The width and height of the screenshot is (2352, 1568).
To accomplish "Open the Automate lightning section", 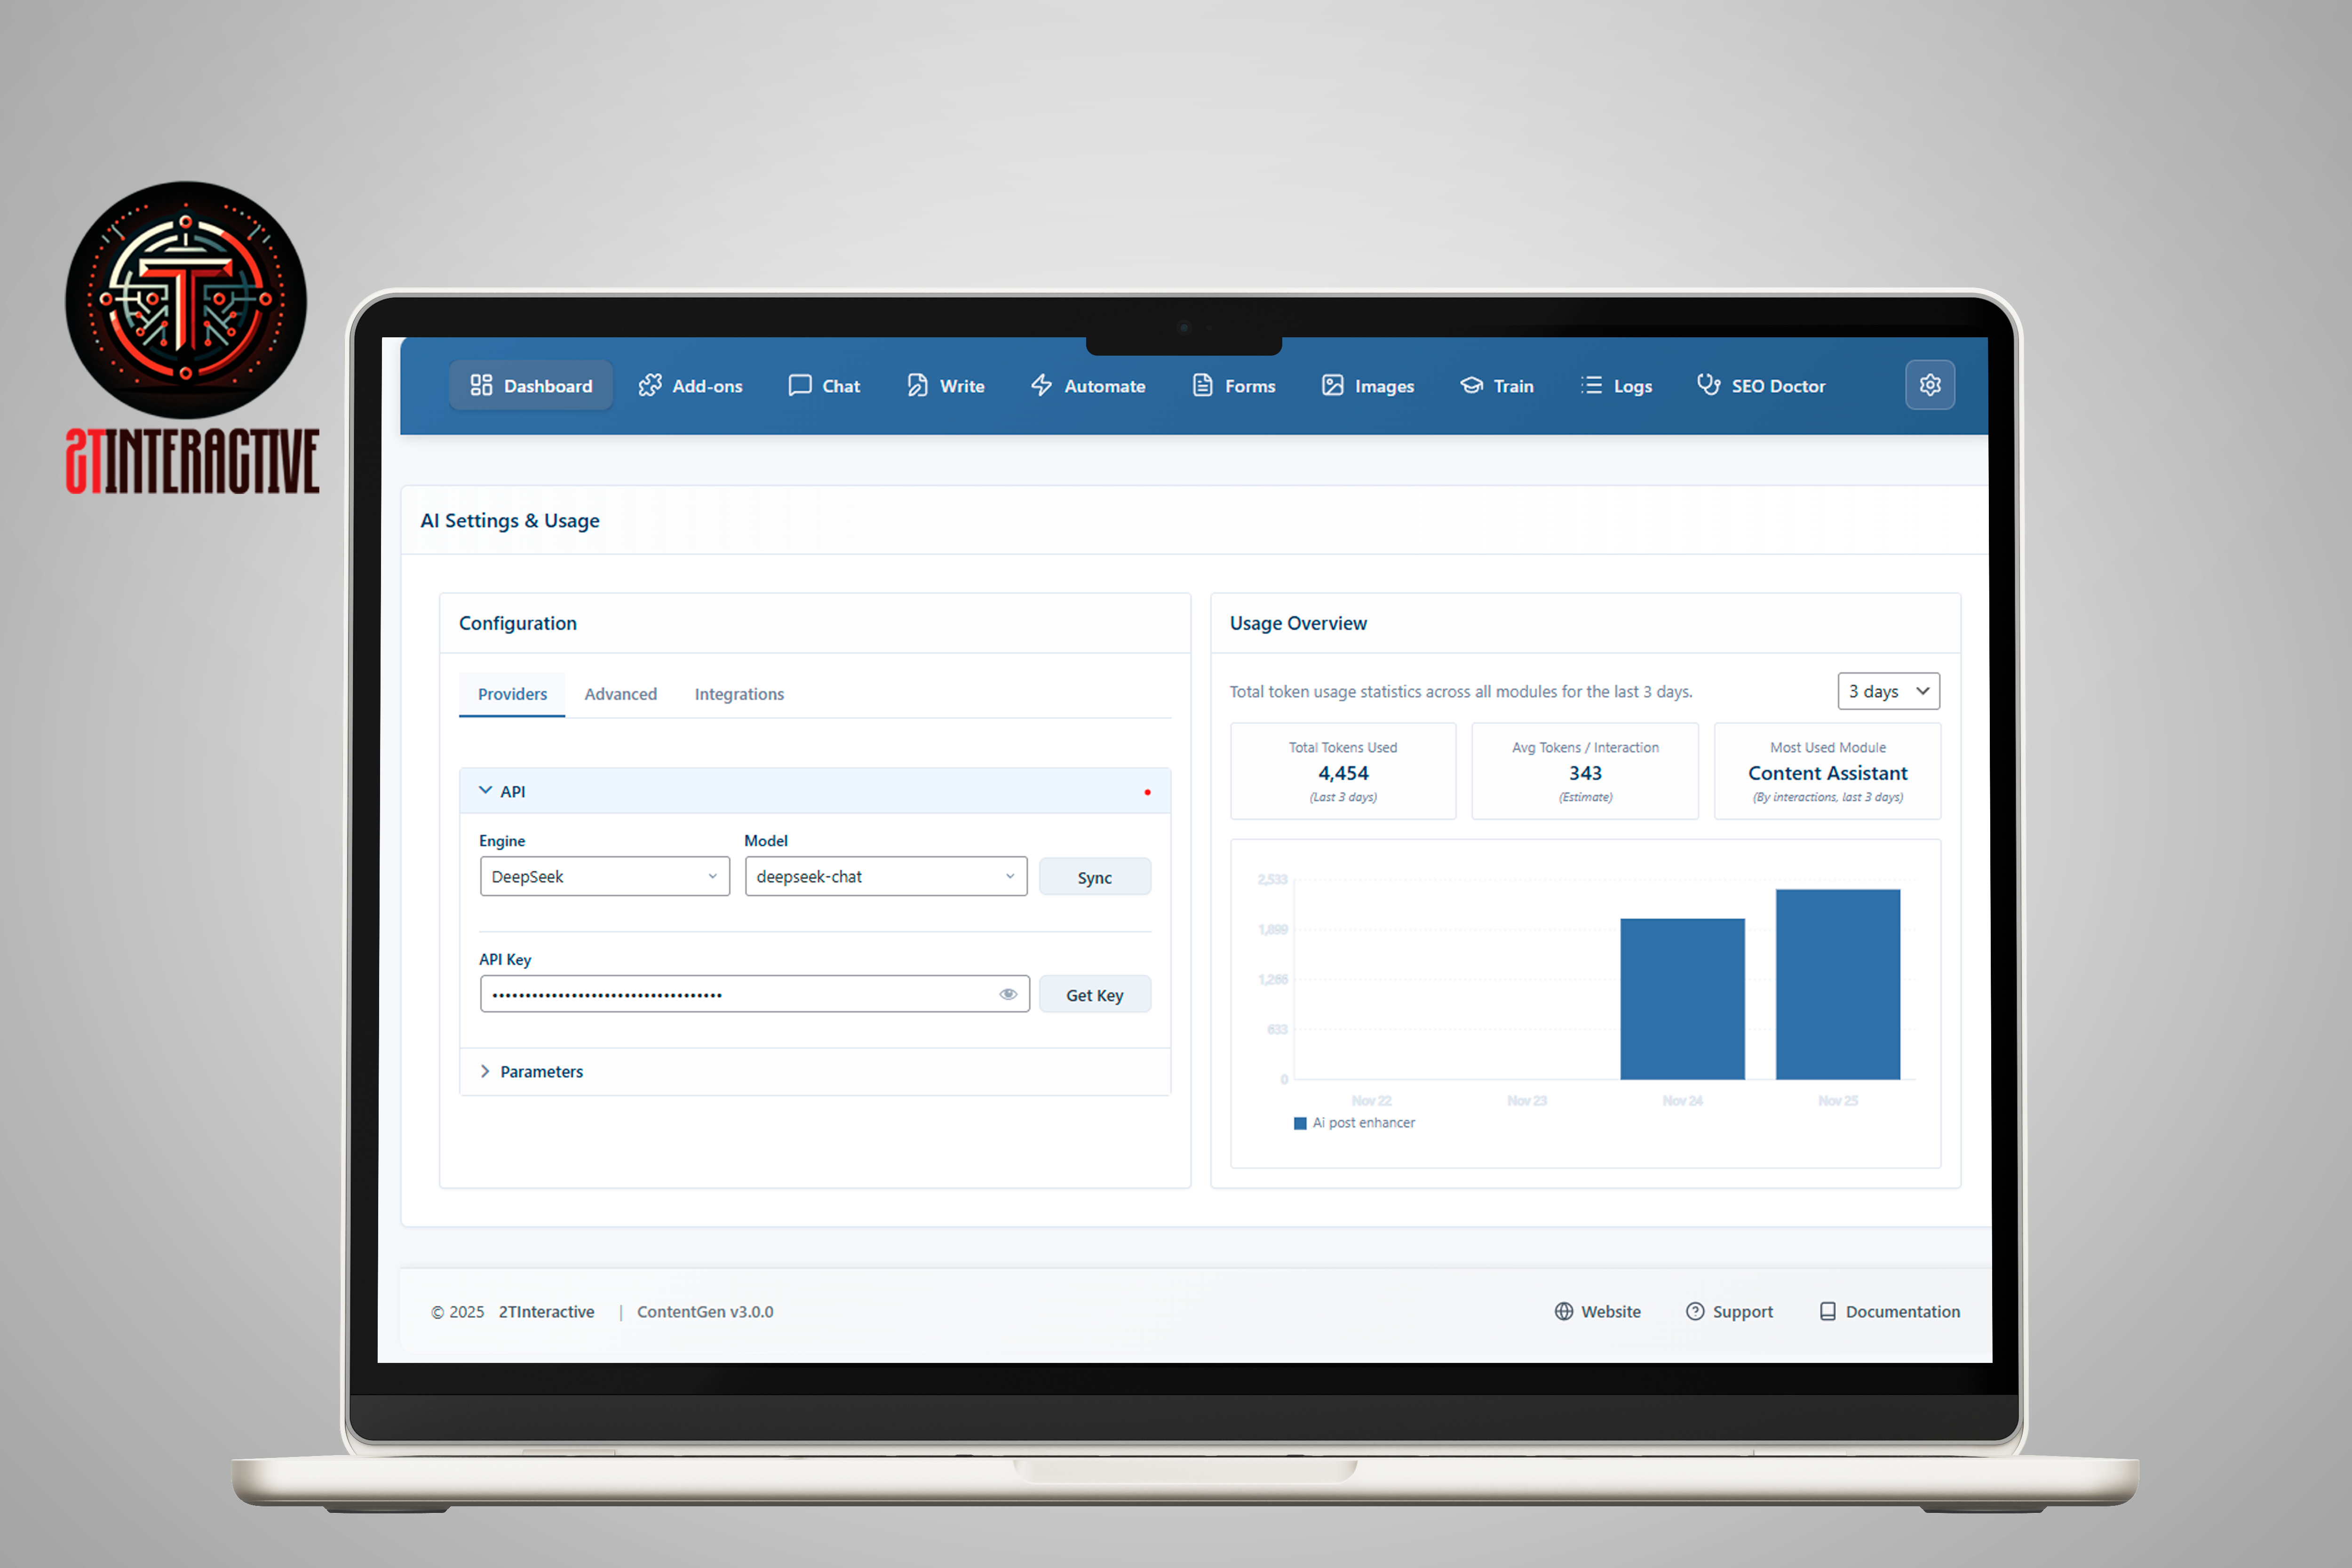I will click(x=1087, y=386).
